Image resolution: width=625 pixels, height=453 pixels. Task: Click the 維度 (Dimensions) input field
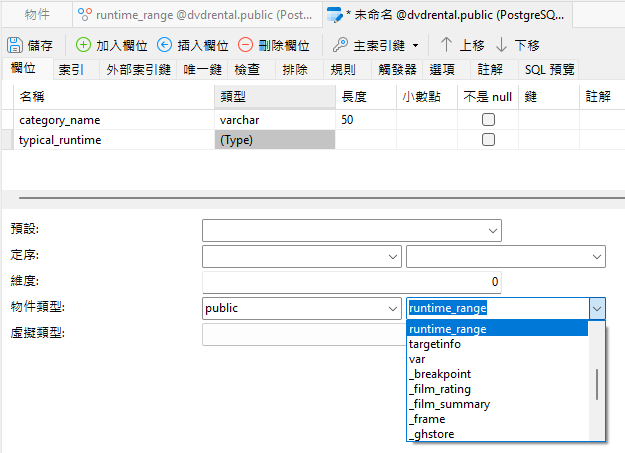coord(352,282)
